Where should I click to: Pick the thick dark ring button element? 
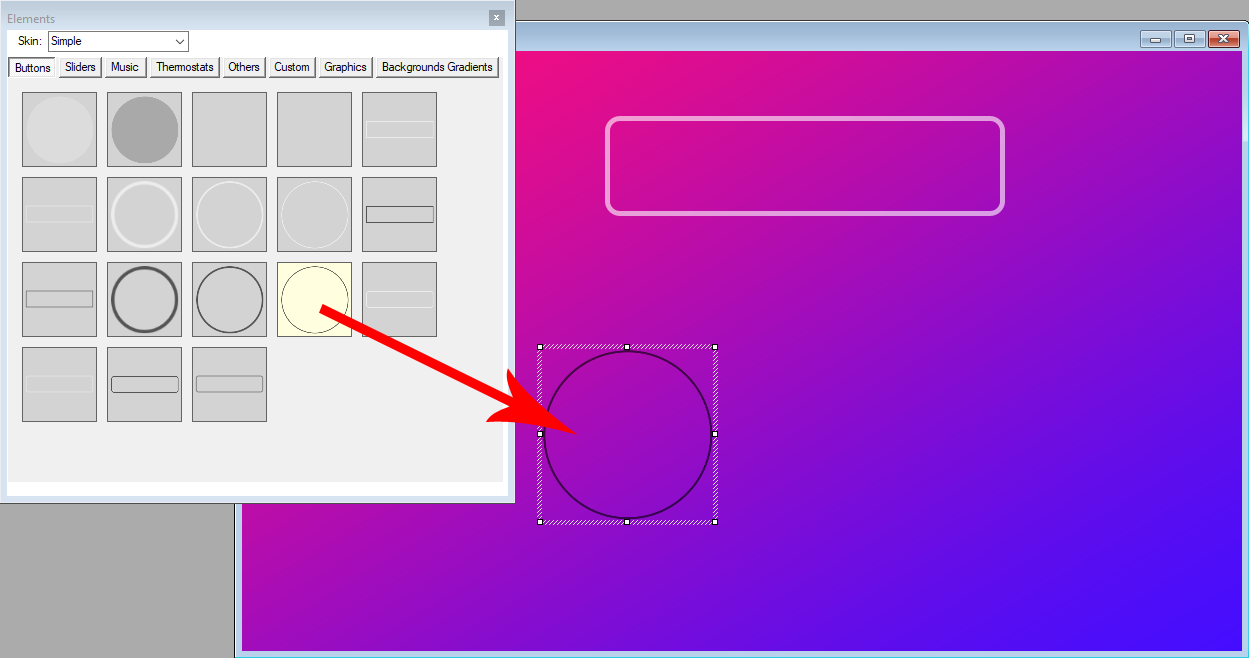pos(144,300)
